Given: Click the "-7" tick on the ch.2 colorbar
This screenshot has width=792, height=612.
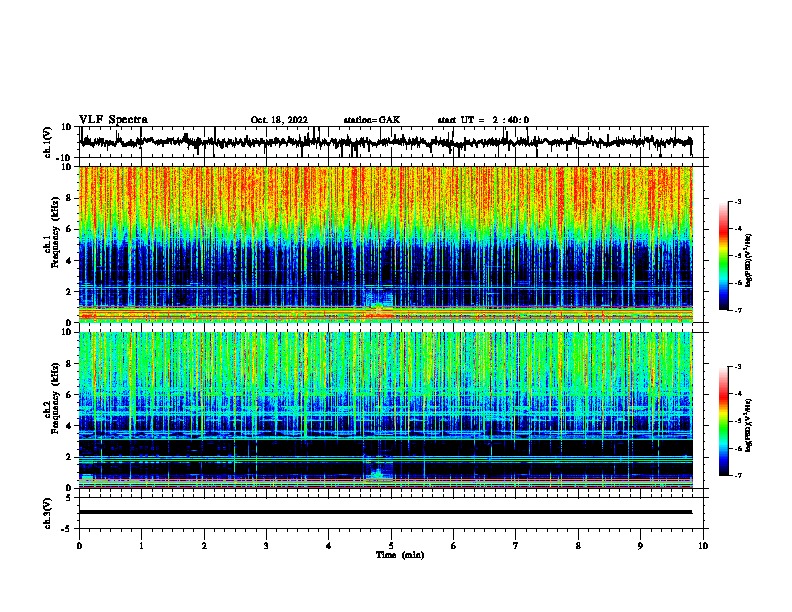Looking at the screenshot, I should (738, 475).
